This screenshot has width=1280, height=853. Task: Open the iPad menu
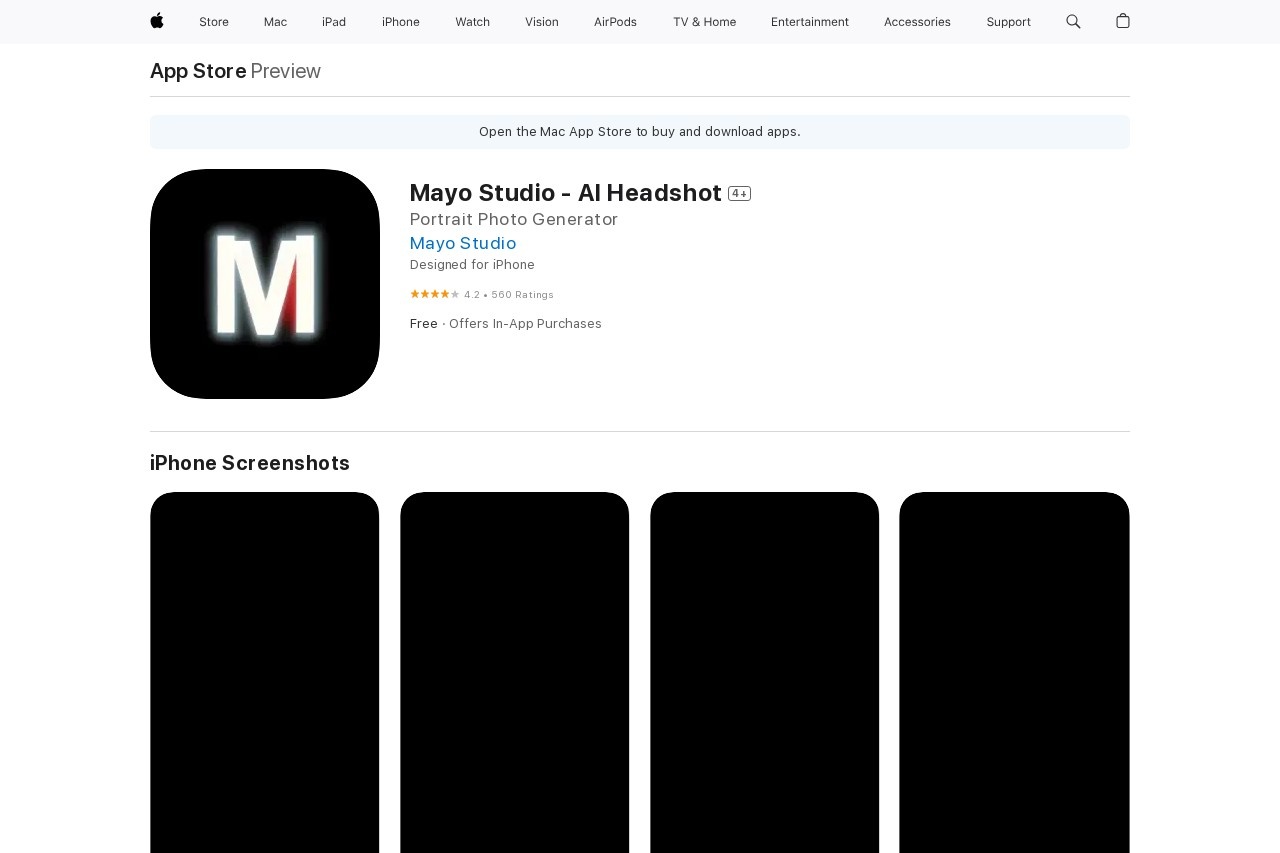click(x=334, y=22)
